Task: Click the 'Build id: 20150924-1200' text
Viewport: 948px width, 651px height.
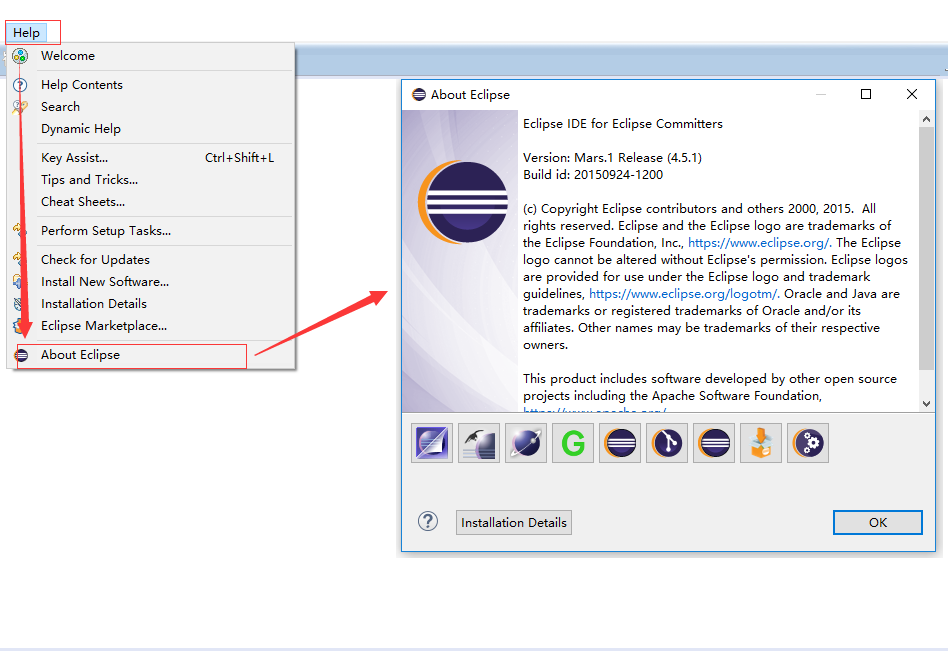Action: click(593, 175)
